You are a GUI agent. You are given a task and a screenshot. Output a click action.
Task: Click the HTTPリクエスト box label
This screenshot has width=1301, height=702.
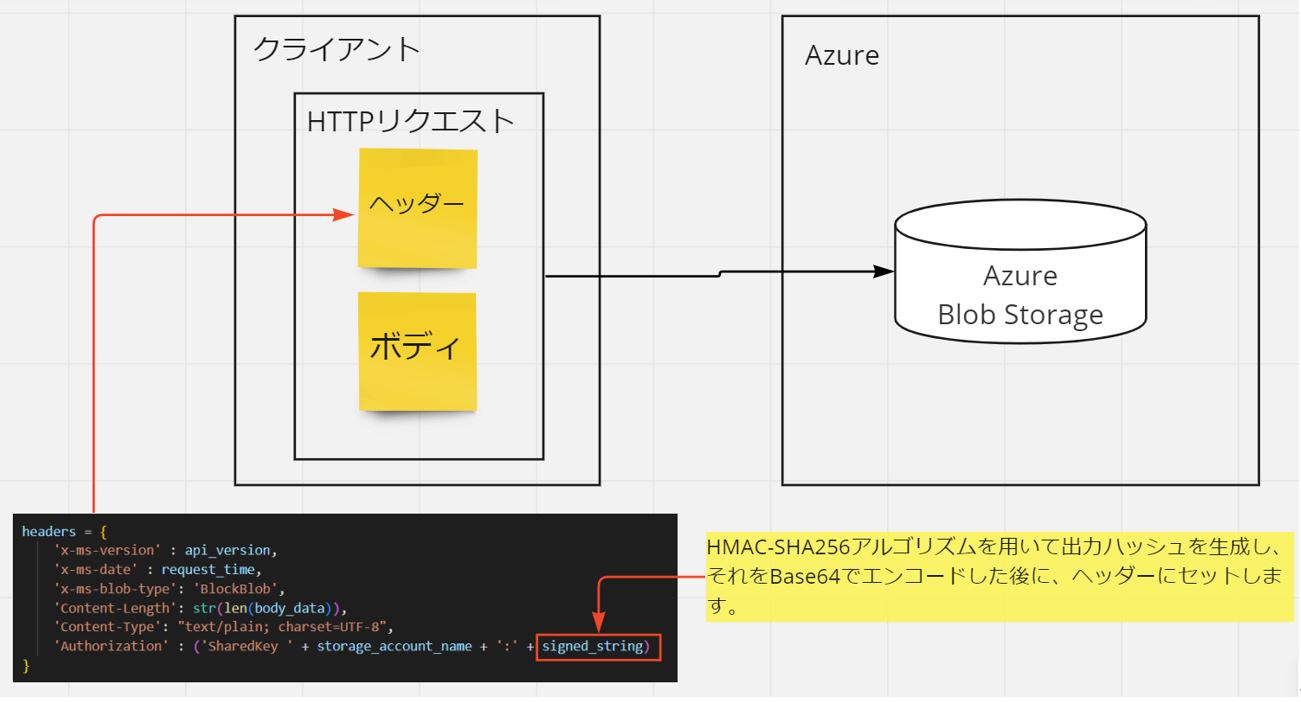pos(410,121)
